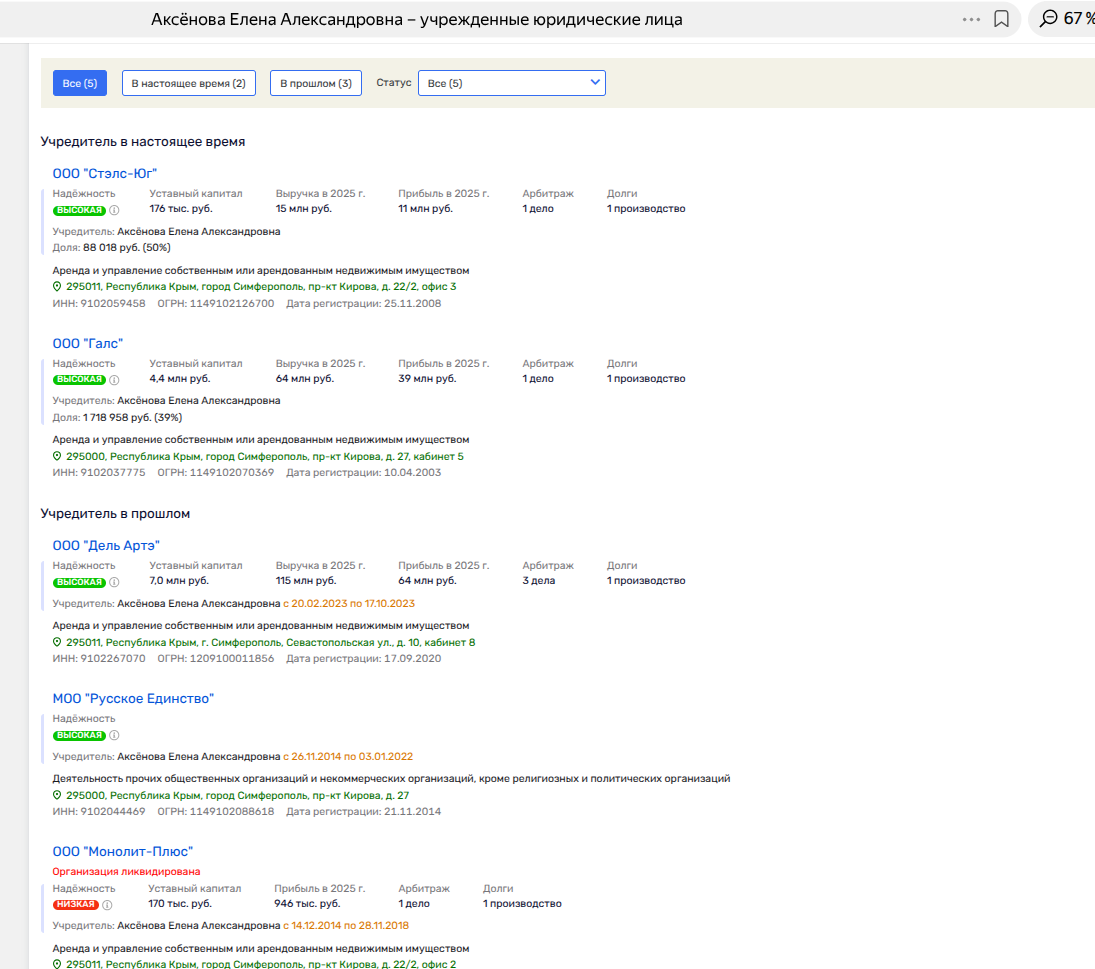
Task: Click date range с 20.02.2023 по 17.10.2023
Action: [x=349, y=603]
